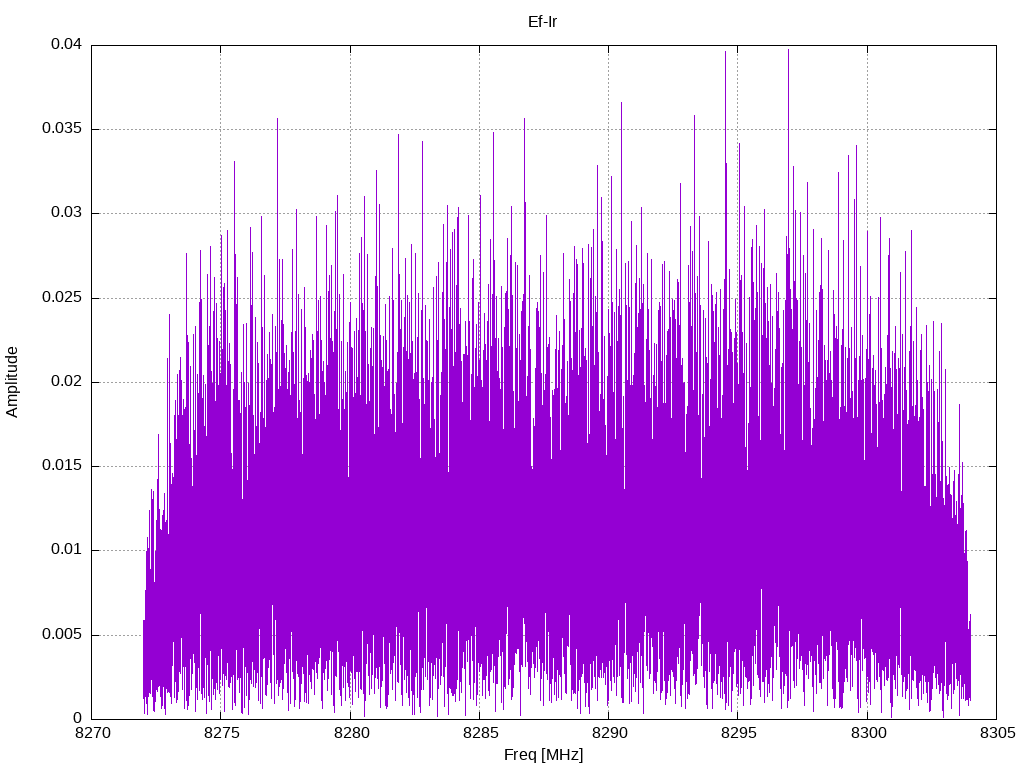Click the 8275 x-axis tick label

[x=221, y=733]
